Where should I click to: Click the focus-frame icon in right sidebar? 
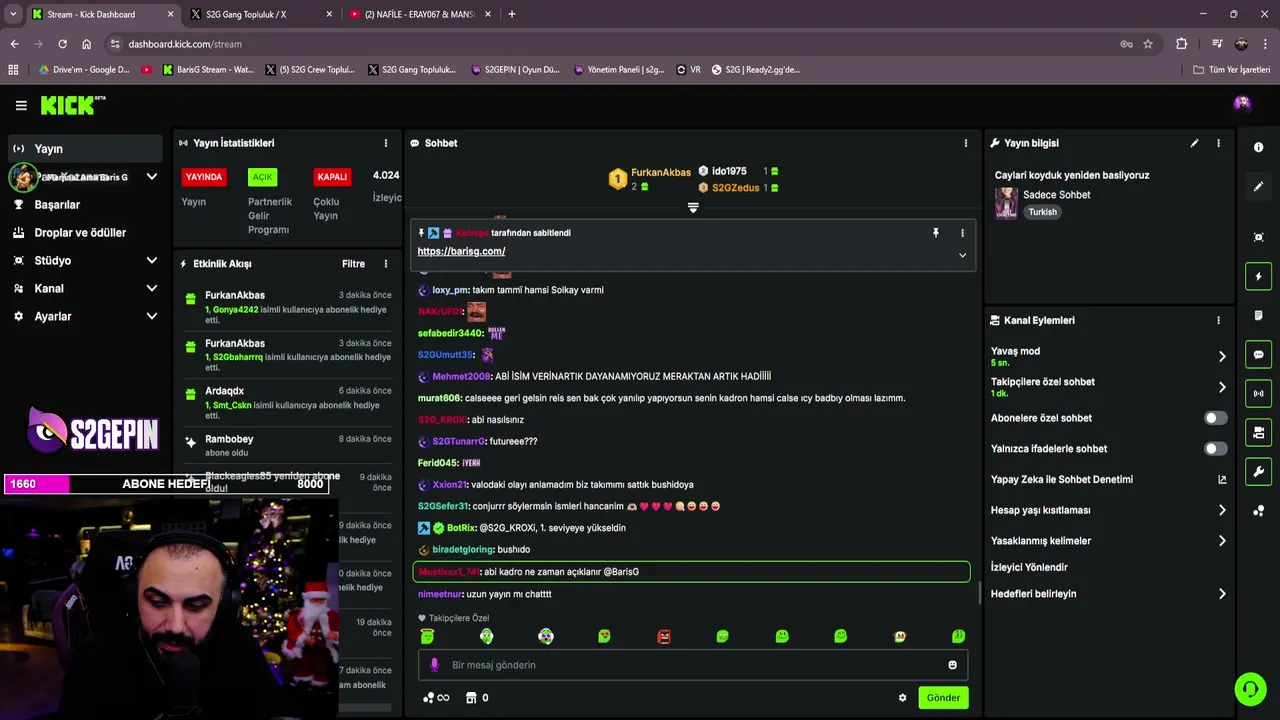(x=1258, y=237)
